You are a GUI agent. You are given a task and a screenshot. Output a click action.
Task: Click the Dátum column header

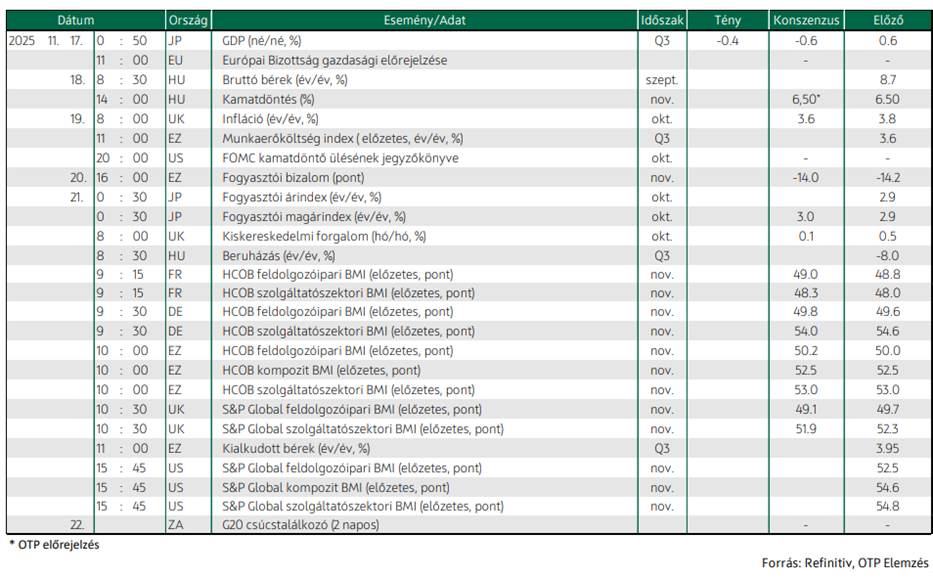coord(76,20)
